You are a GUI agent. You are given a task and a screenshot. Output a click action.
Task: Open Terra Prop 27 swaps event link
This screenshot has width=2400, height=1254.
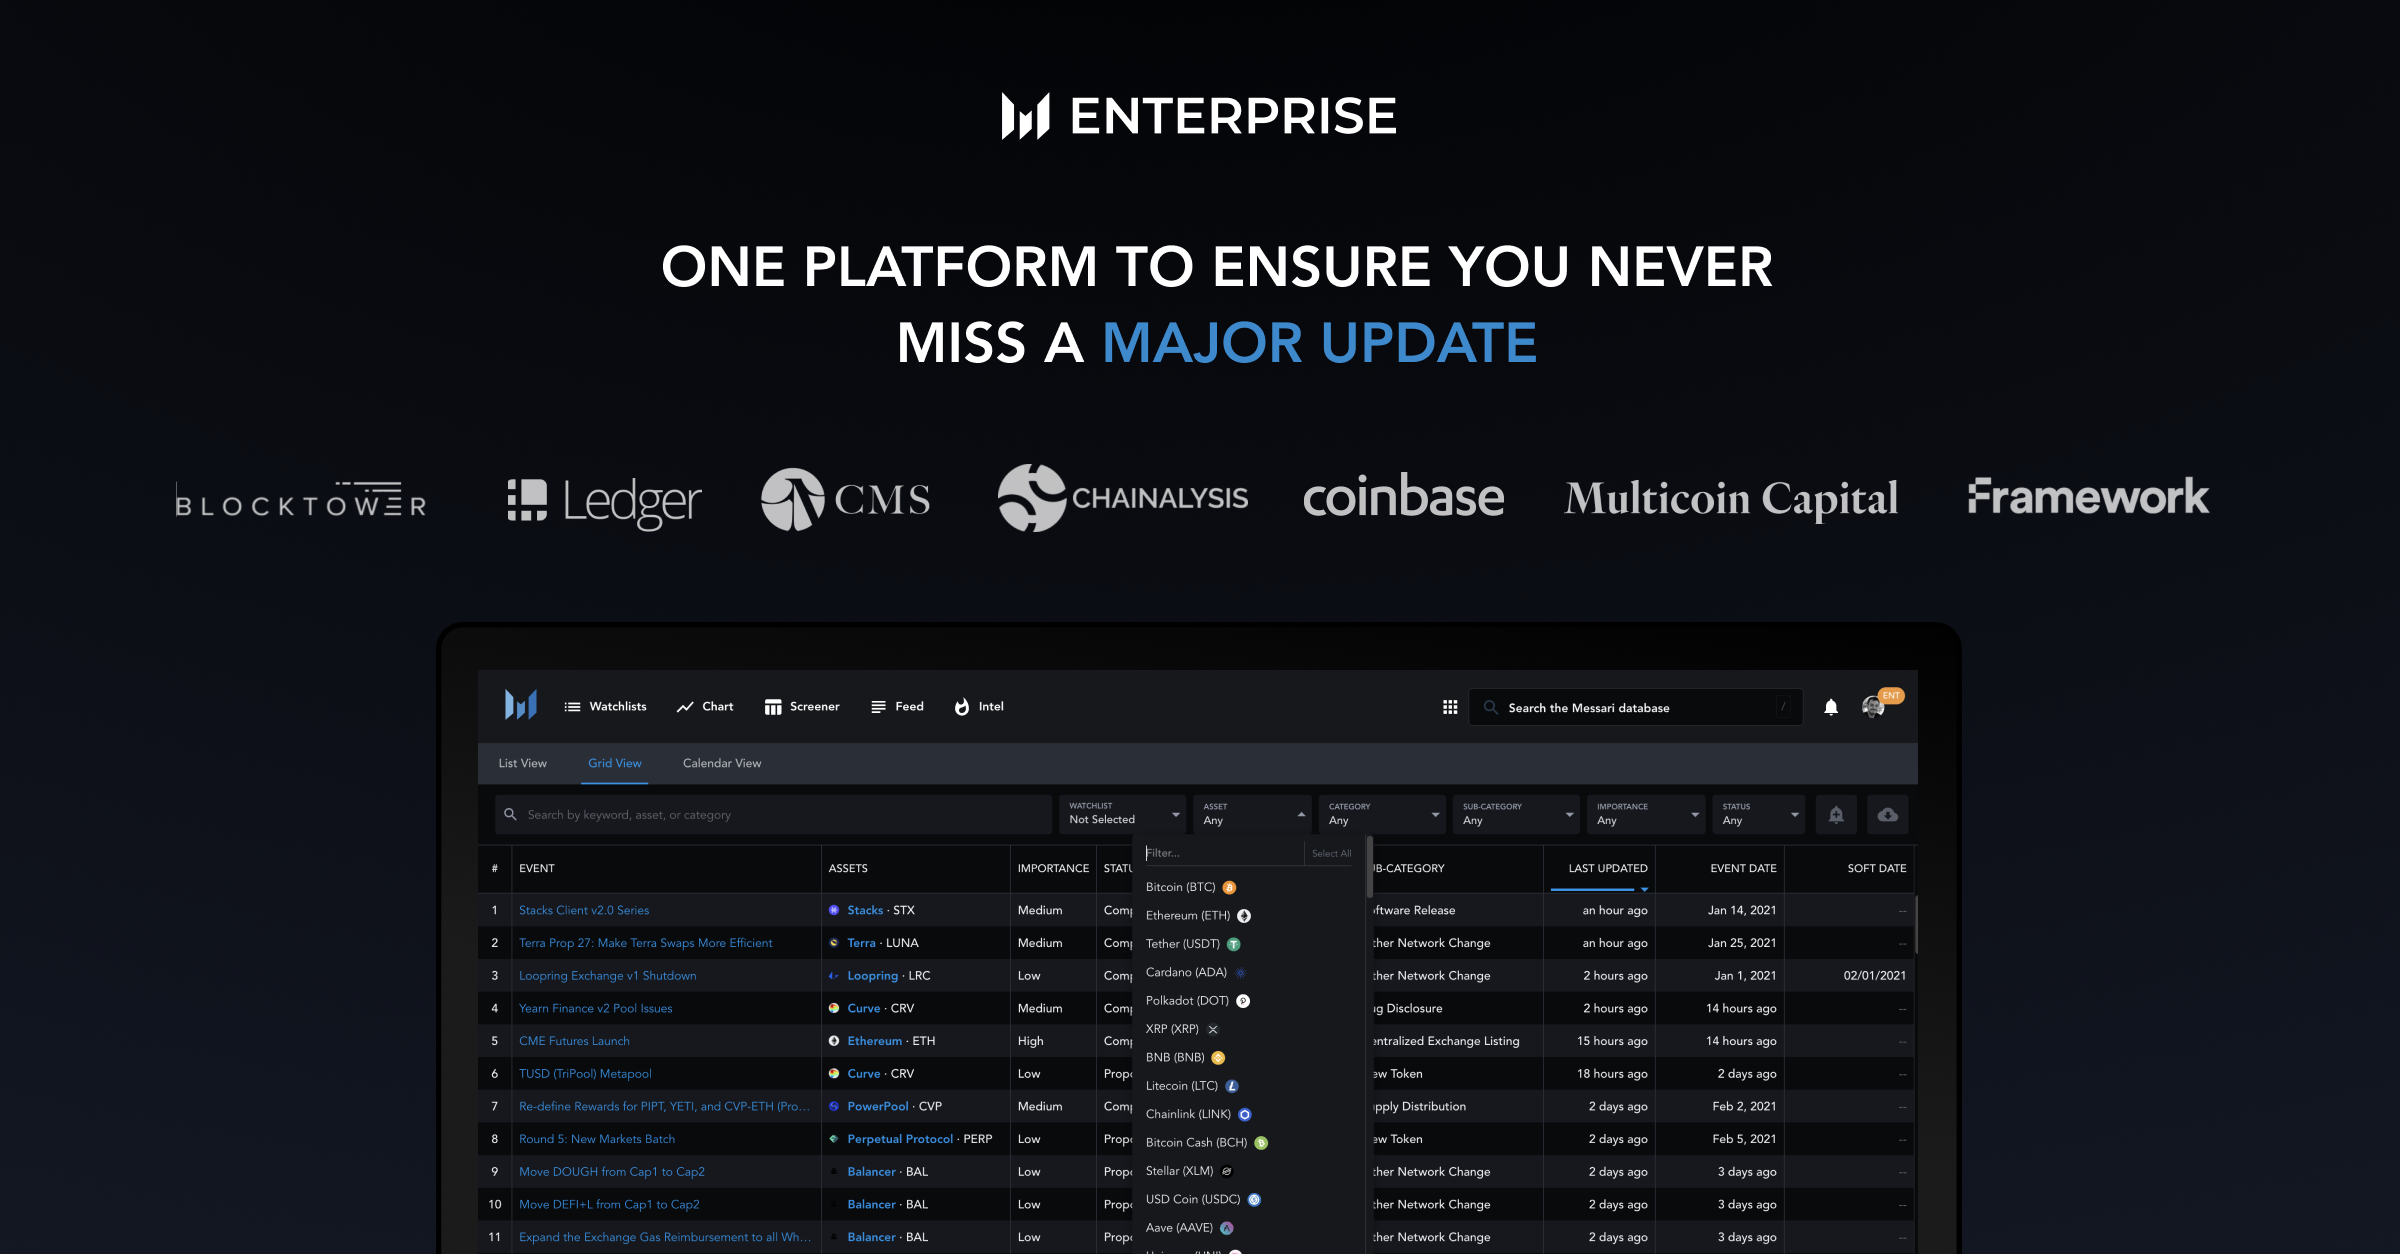coord(646,943)
